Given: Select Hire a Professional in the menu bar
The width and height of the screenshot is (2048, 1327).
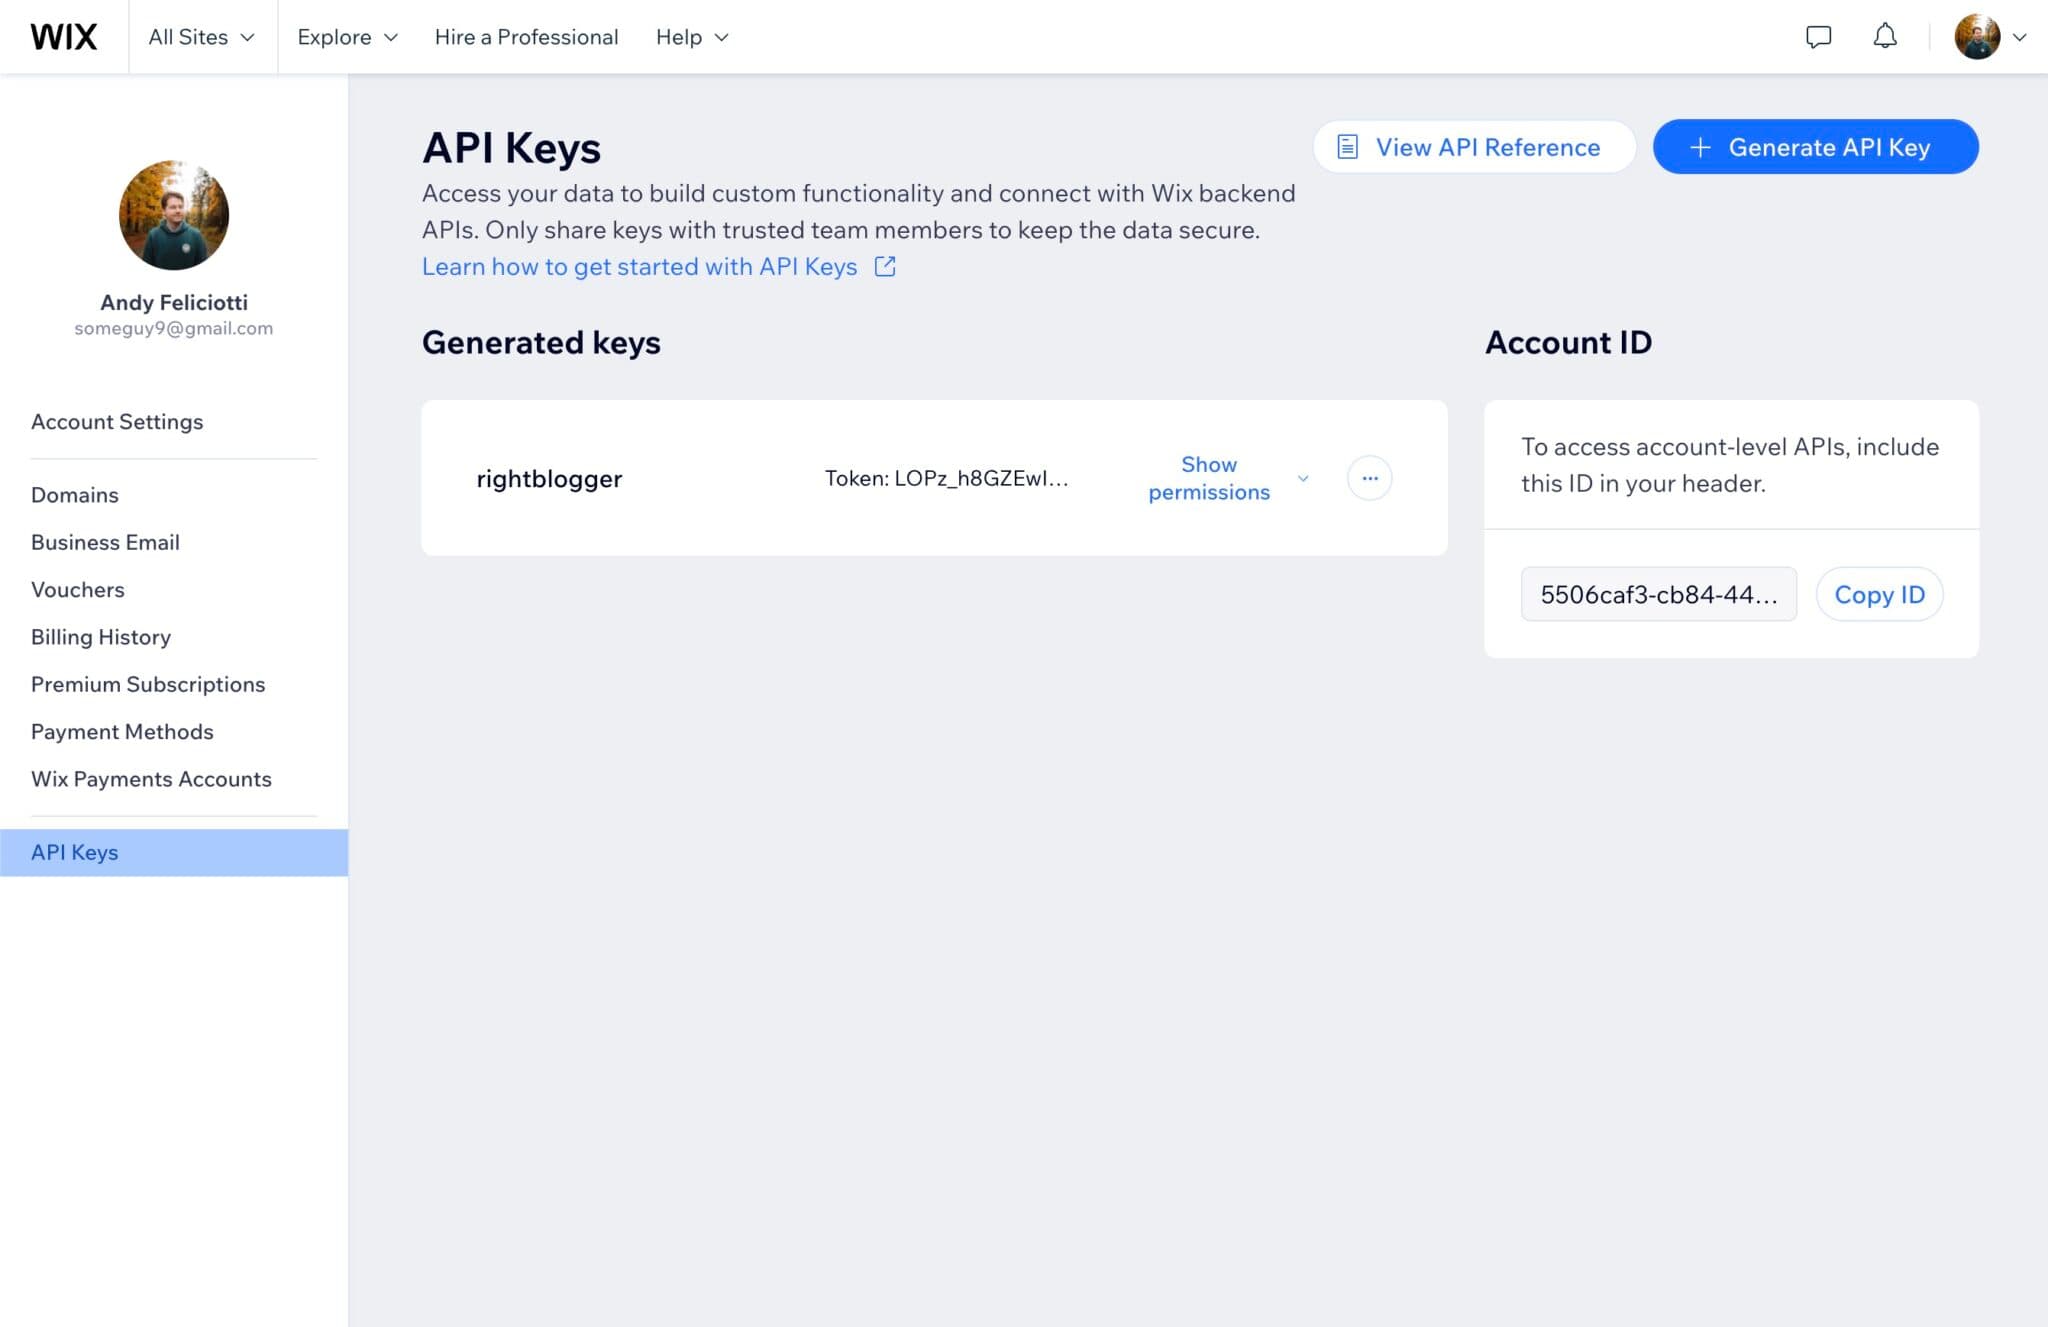Looking at the screenshot, I should [525, 36].
